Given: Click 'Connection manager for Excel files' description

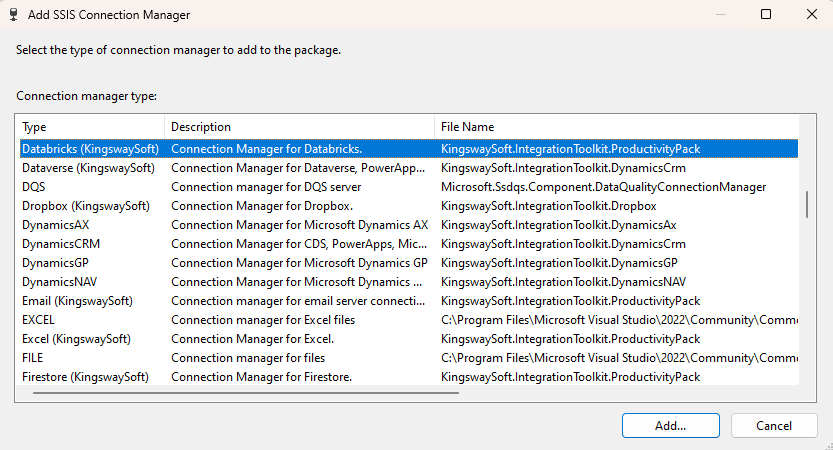Looking at the screenshot, I should point(263,320).
